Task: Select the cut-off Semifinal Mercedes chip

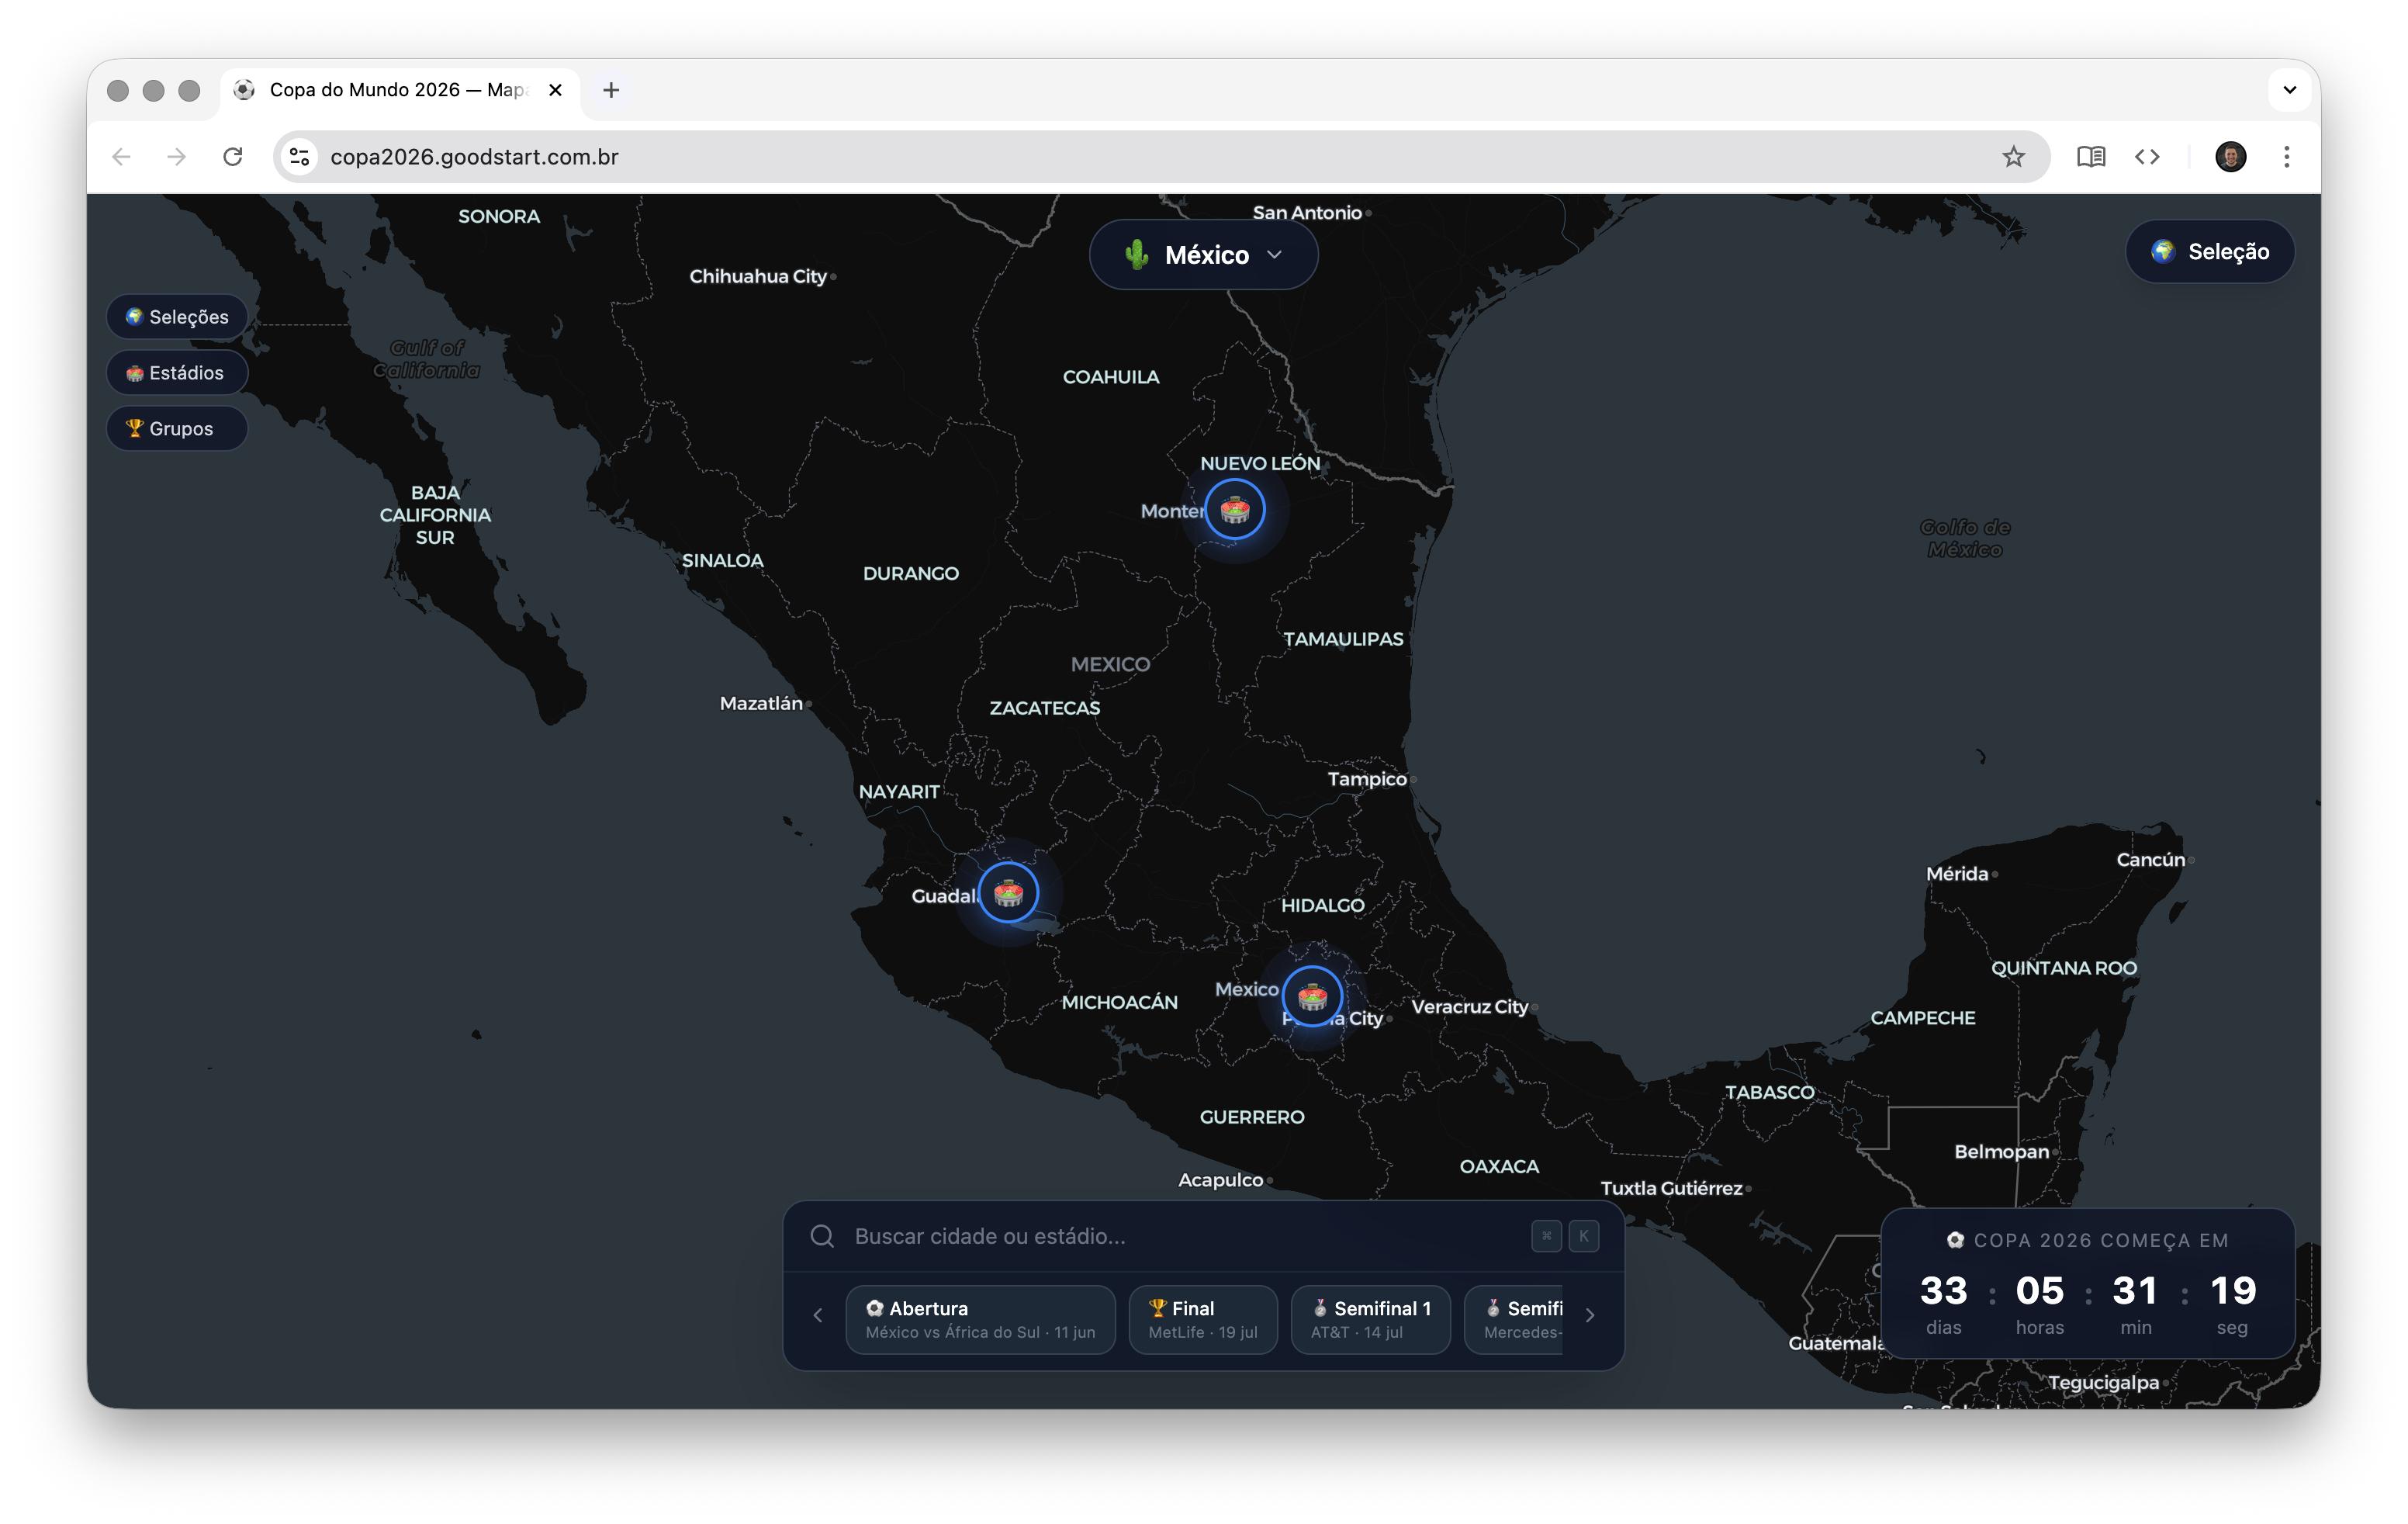Action: [1514, 1320]
